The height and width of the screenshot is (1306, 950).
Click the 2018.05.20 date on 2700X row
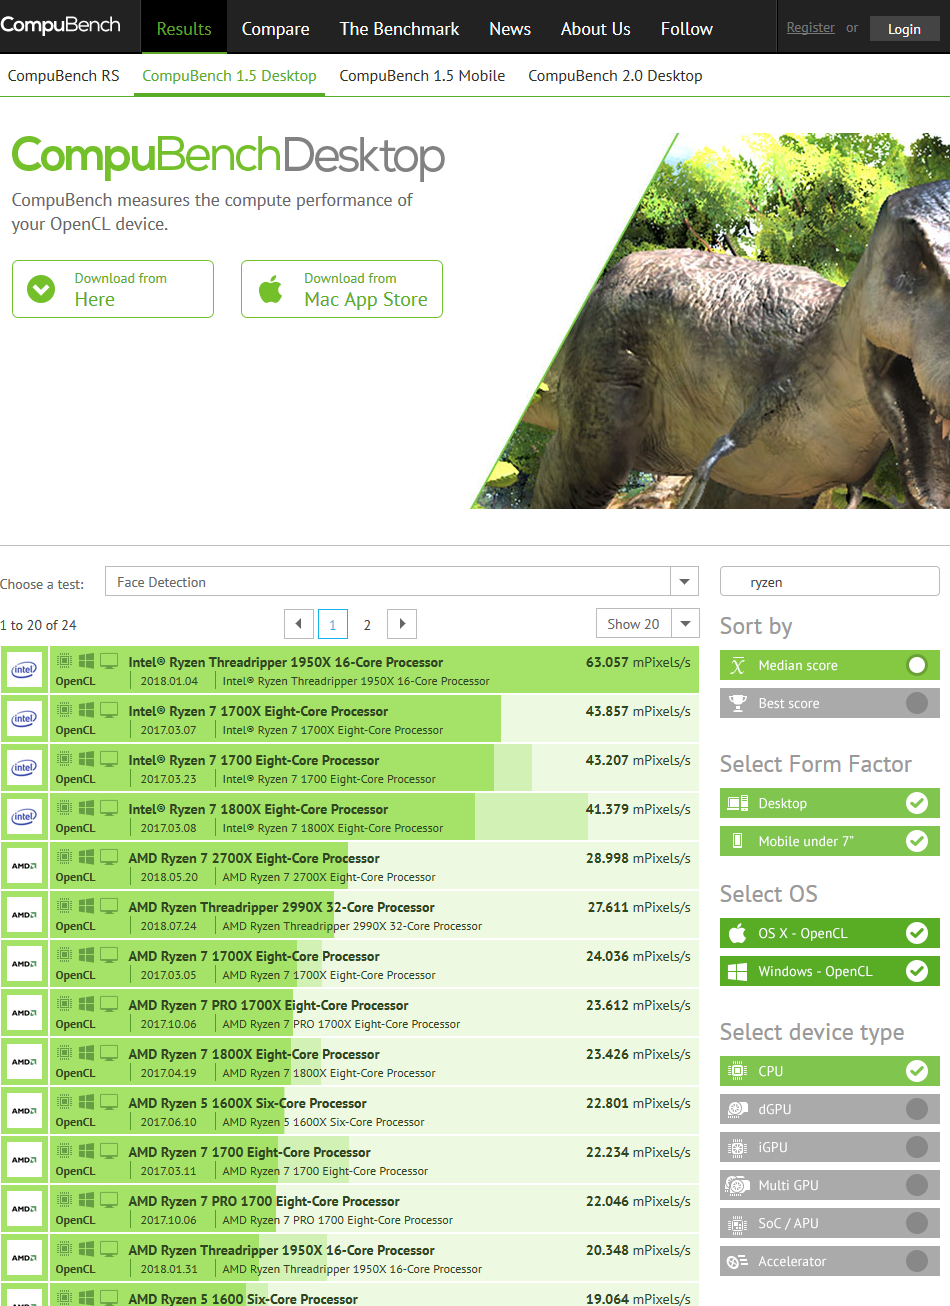[x=169, y=877]
